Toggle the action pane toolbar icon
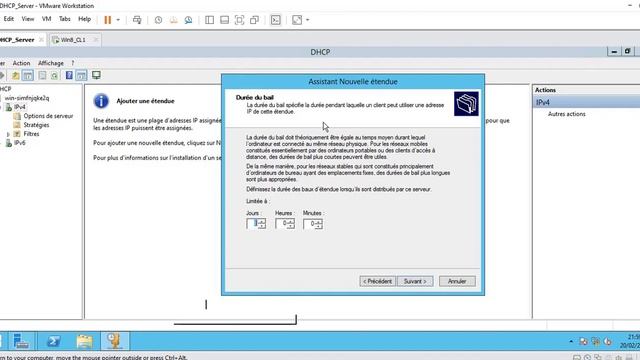Image resolution: width=640 pixels, height=360 pixels. 82,76
